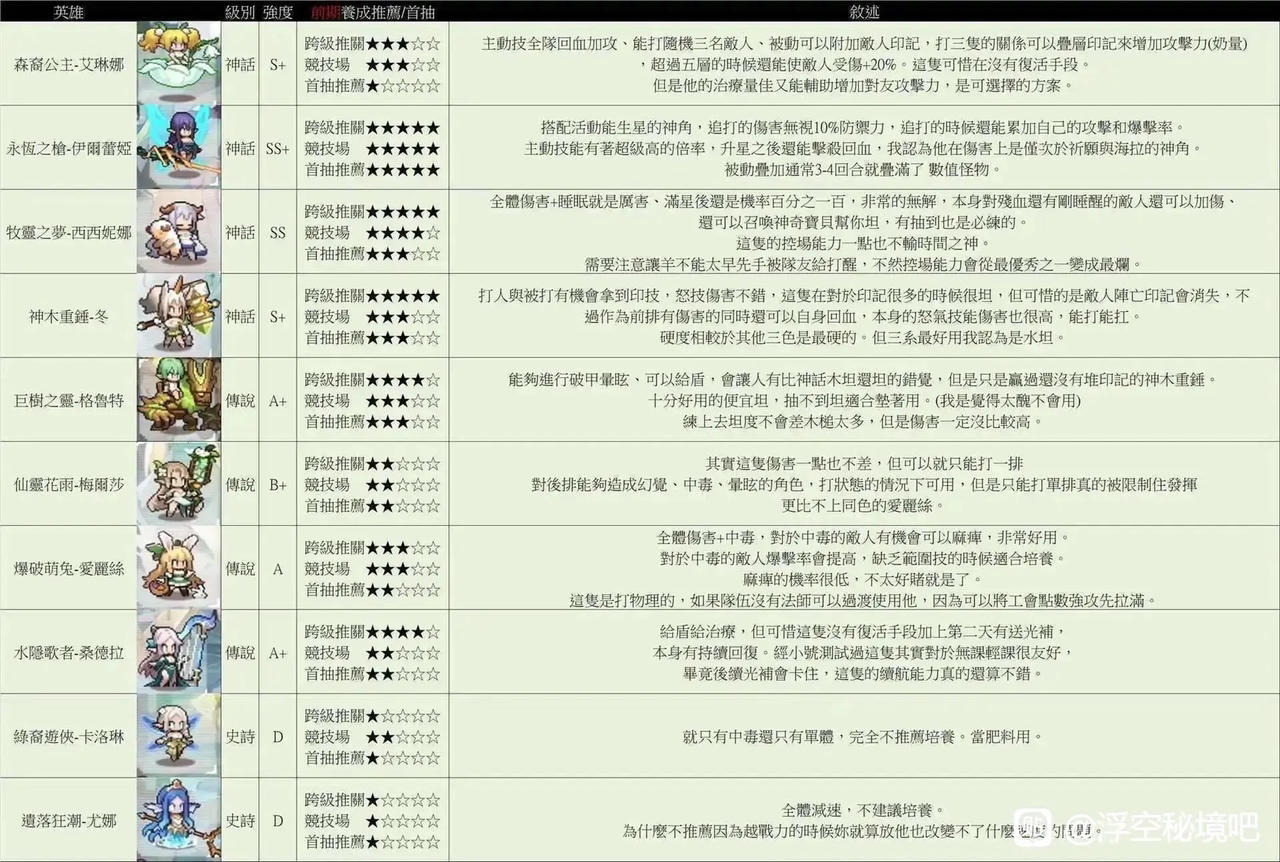Select the name text 永恆之槍-伊爾蕾姬

coord(69,148)
